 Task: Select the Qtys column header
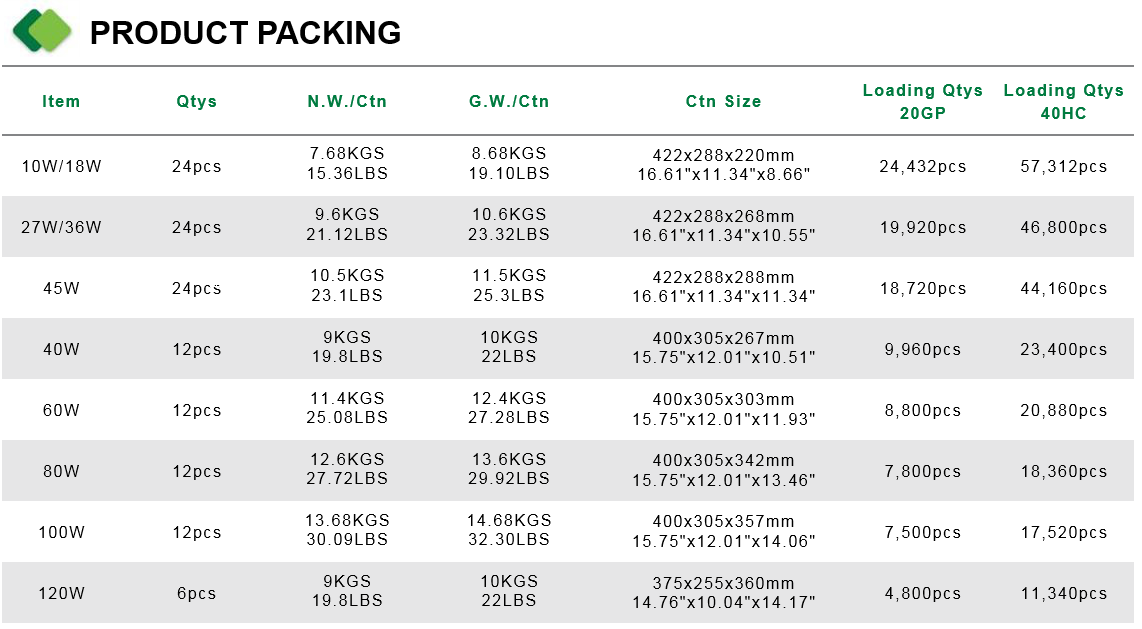[197, 101]
